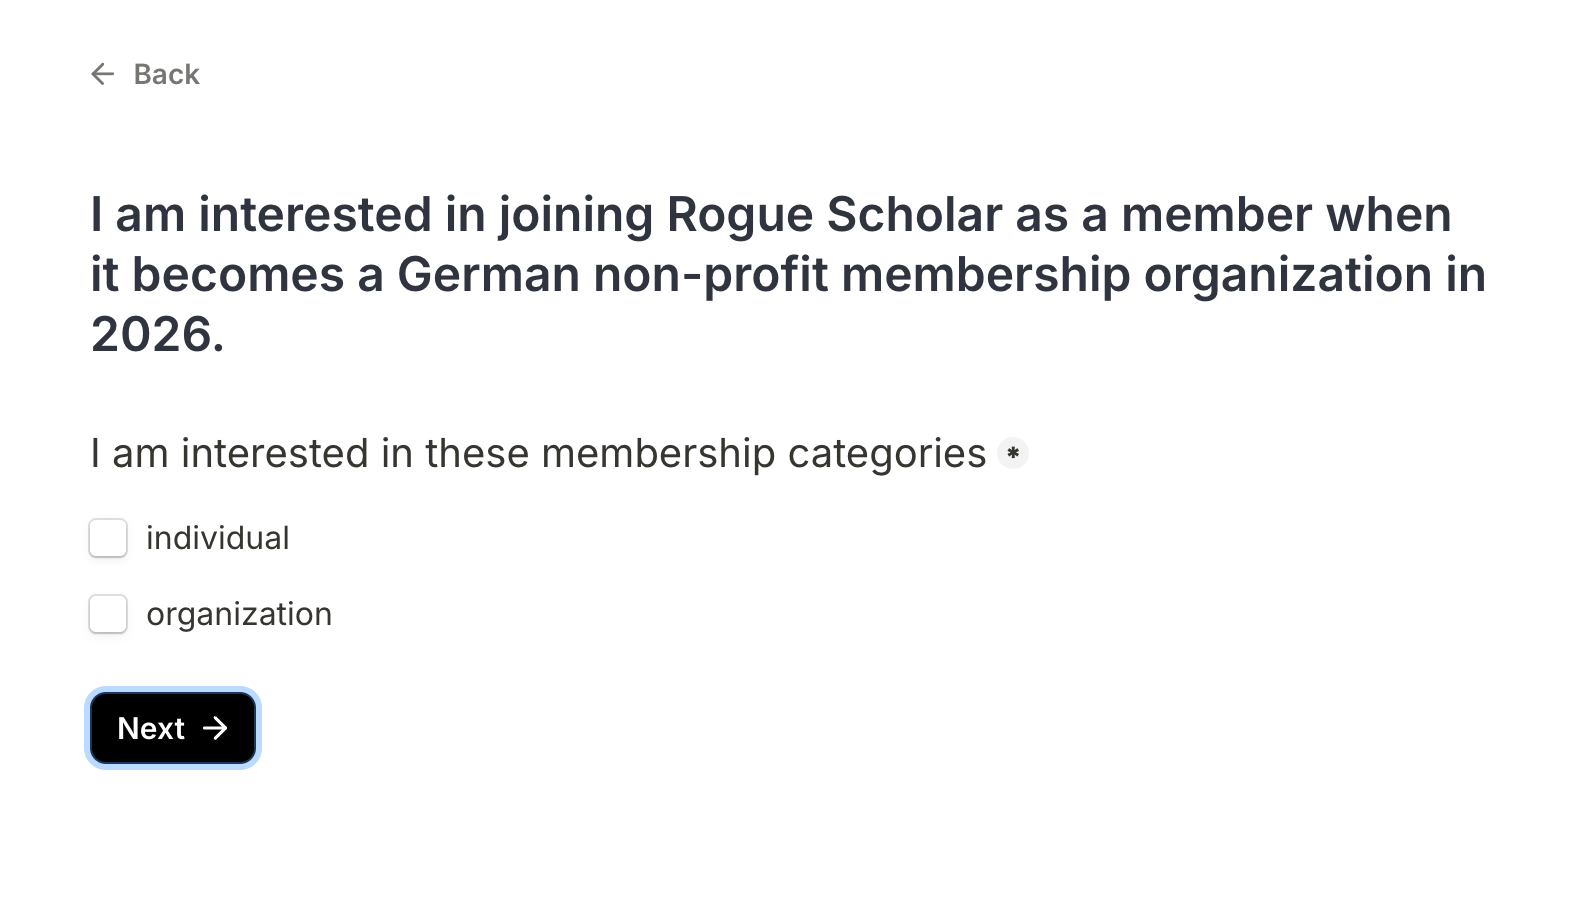Click the word "categories" in the question

tap(886, 454)
